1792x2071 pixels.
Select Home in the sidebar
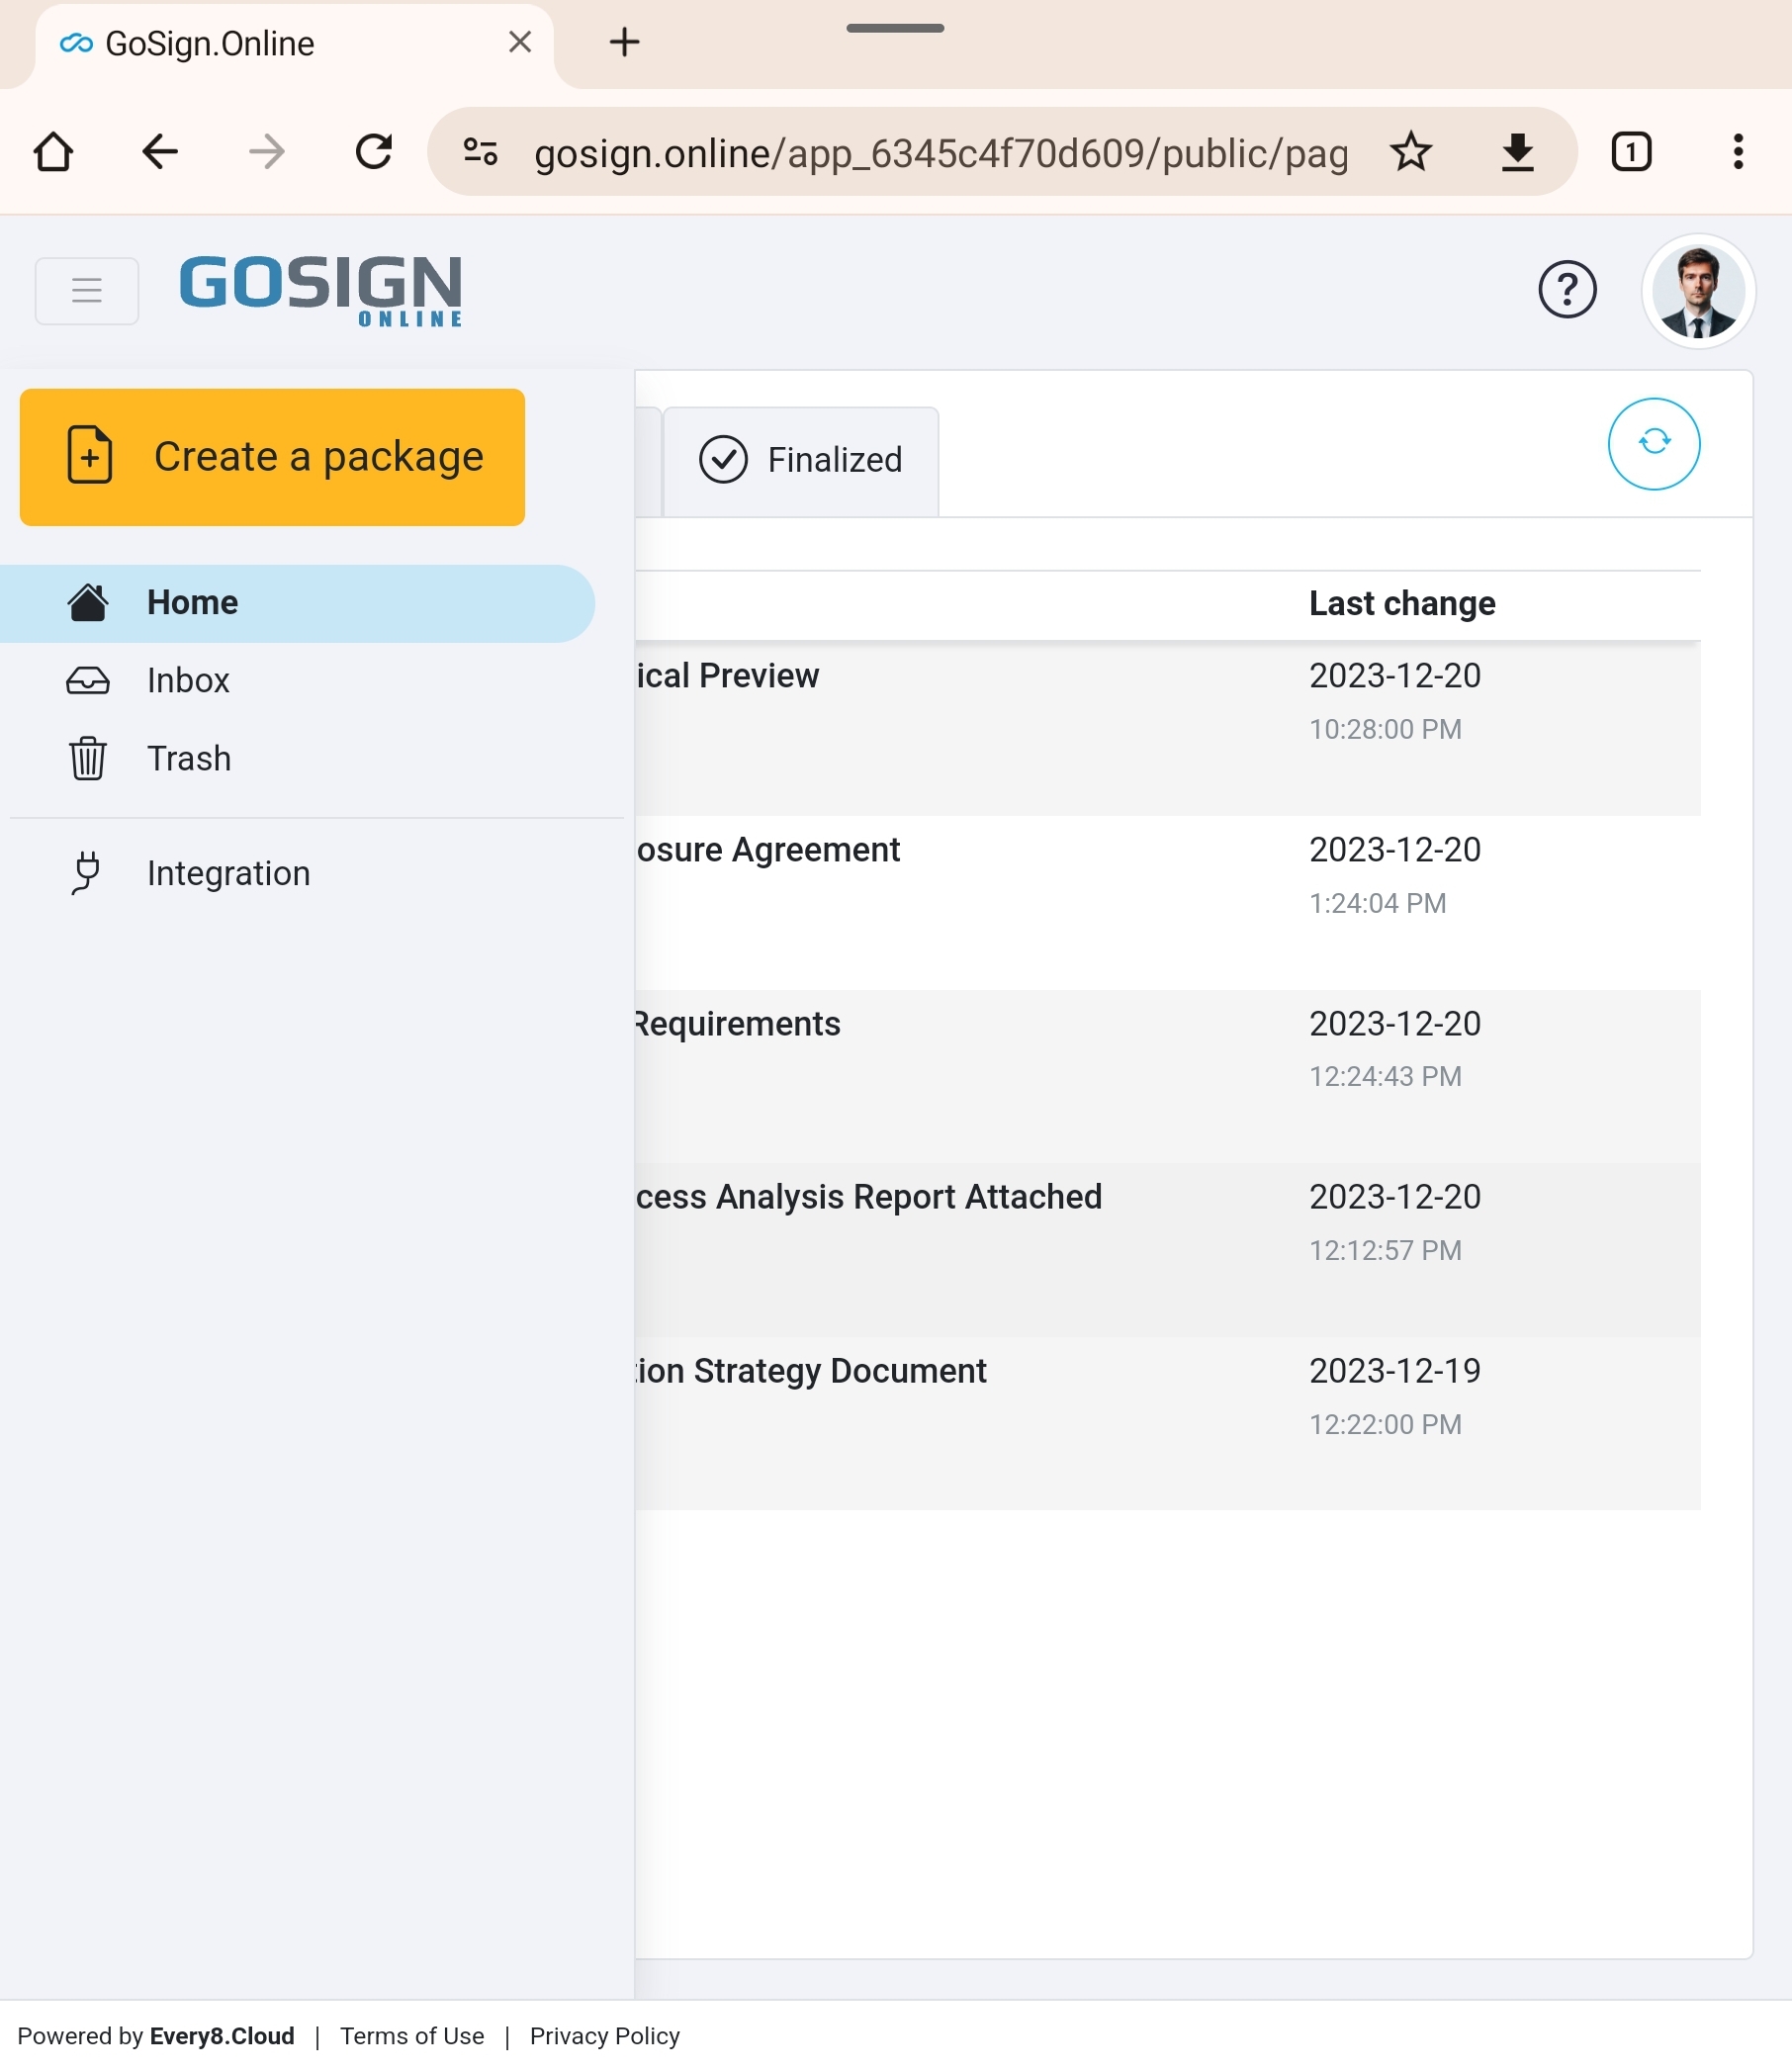pos(192,602)
